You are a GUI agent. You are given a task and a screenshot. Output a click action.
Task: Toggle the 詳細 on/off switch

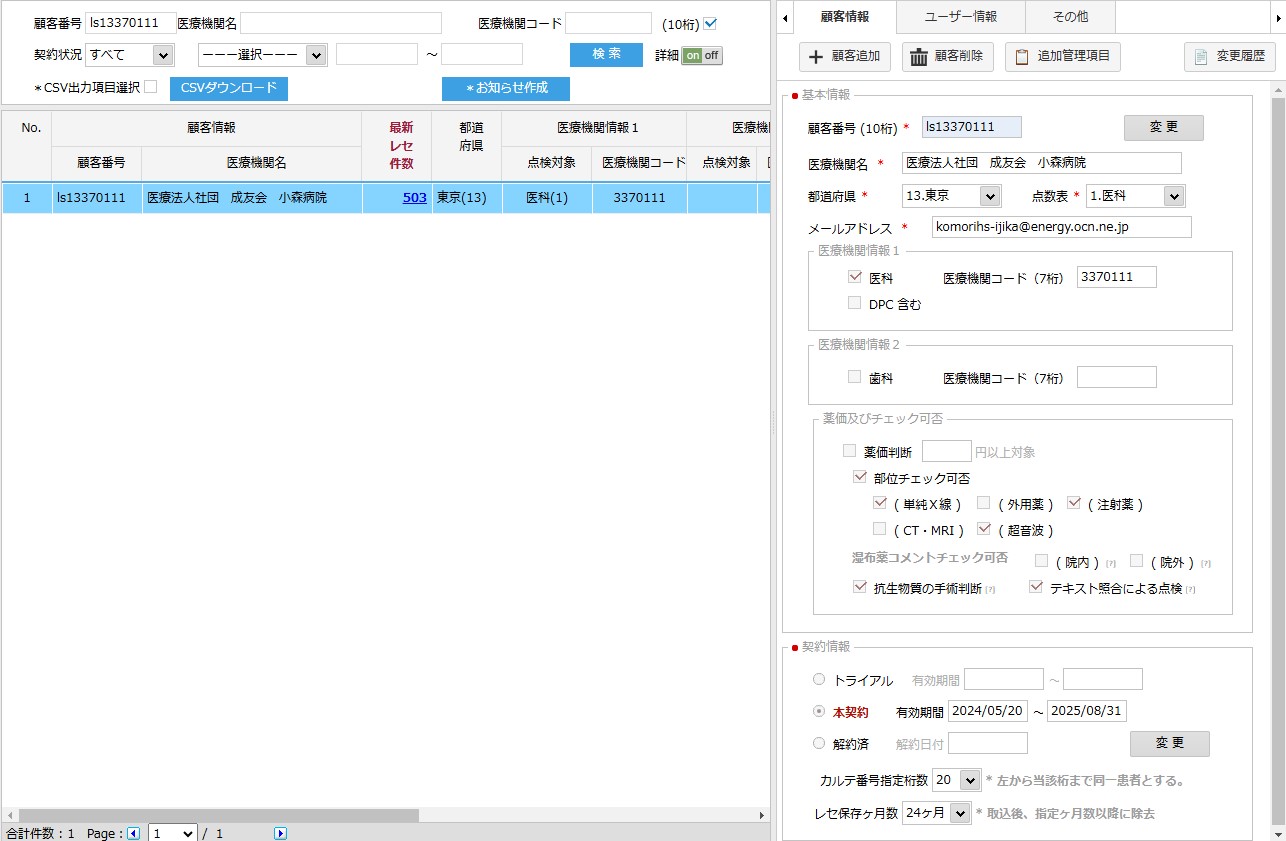(x=702, y=56)
